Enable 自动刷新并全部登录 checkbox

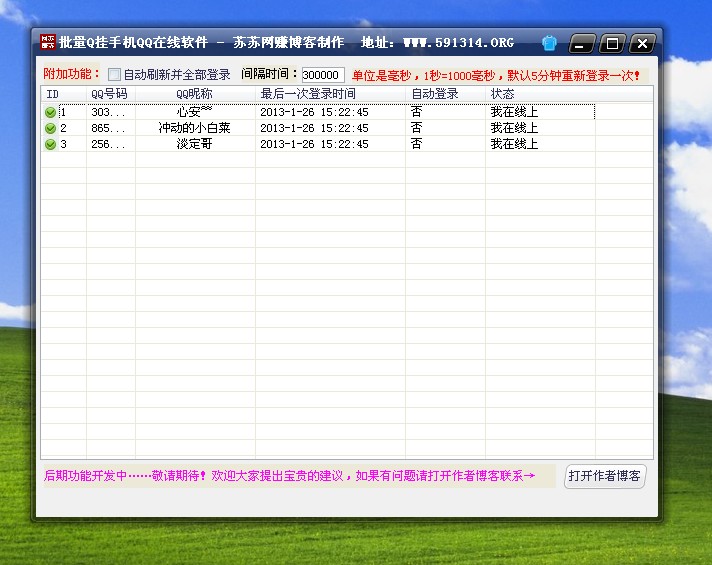(x=114, y=74)
